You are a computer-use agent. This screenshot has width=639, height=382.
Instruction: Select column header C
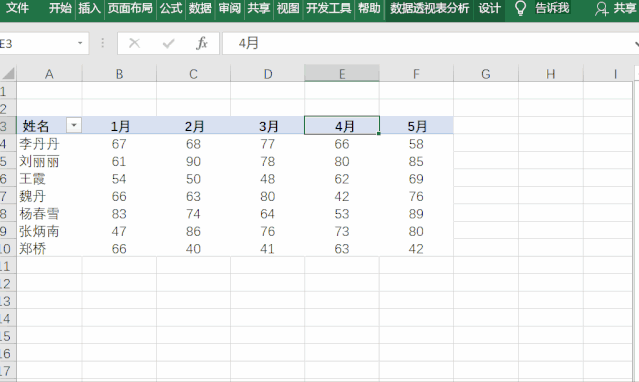(x=193, y=74)
